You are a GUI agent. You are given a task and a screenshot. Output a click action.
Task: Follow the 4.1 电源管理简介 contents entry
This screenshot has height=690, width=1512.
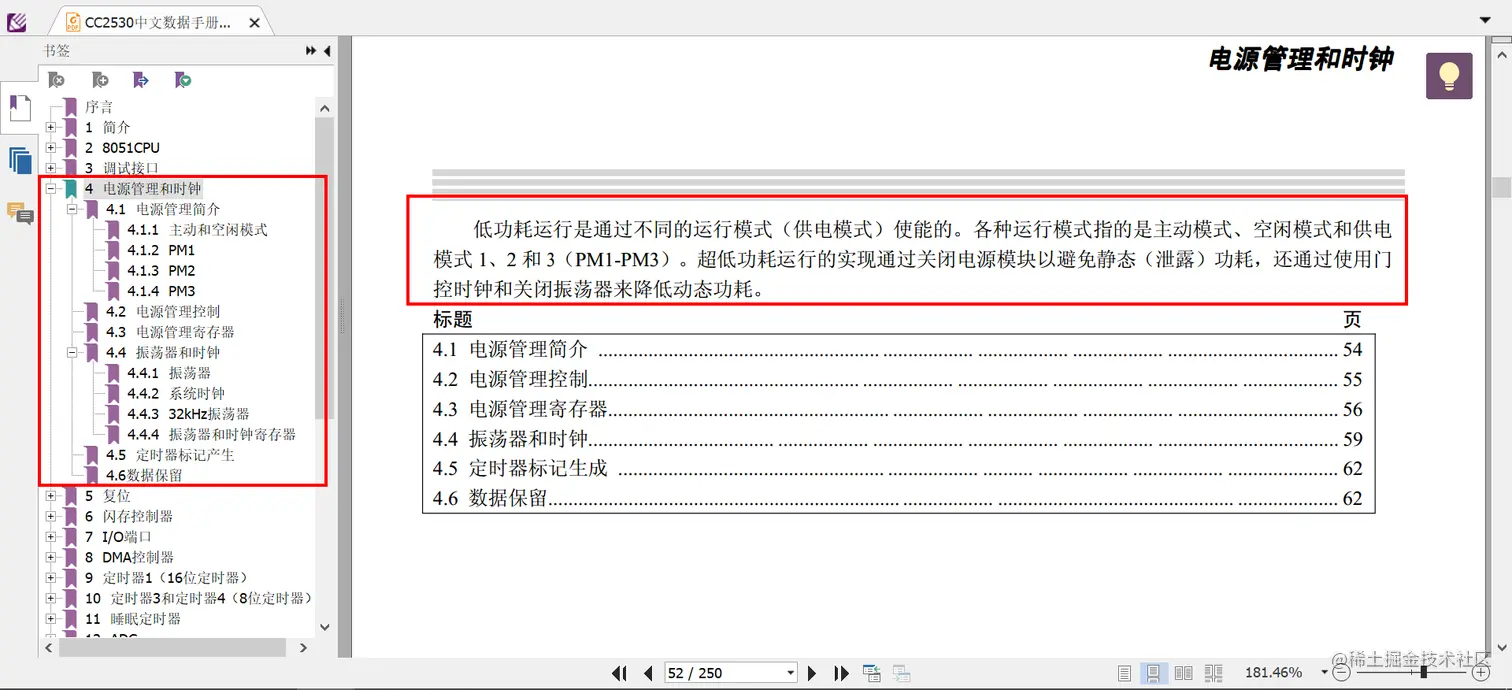coord(897,350)
